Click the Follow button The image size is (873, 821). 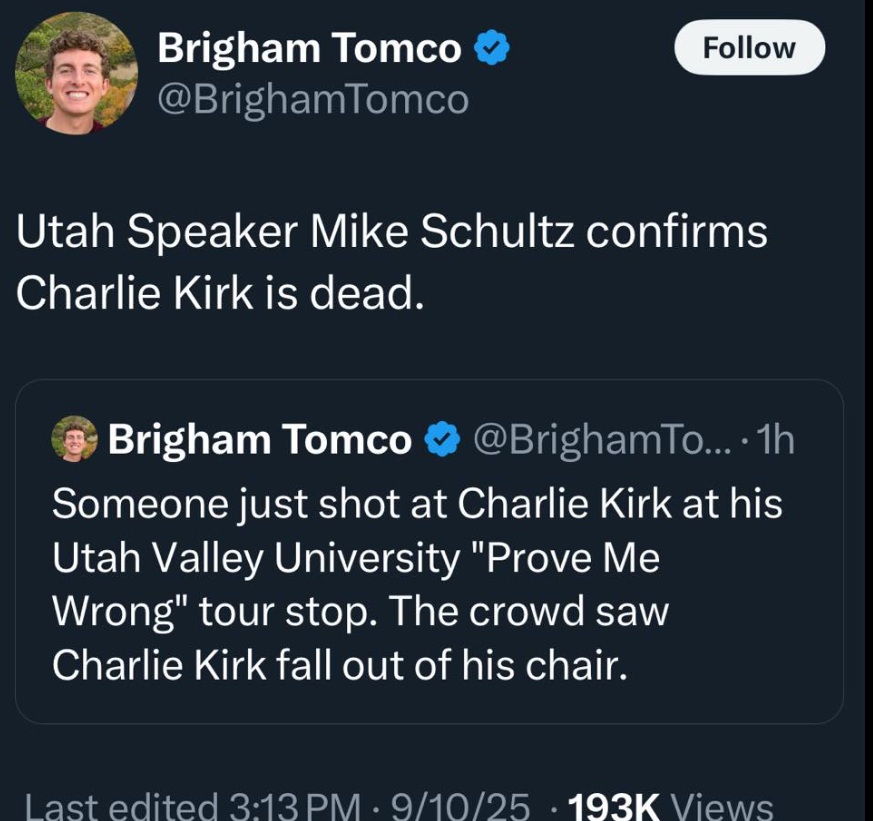749,48
